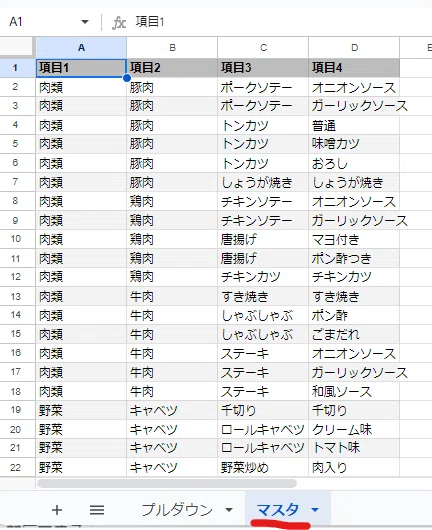
Task: Click row 12 column C チキンカツ
Action: [x=263, y=277]
